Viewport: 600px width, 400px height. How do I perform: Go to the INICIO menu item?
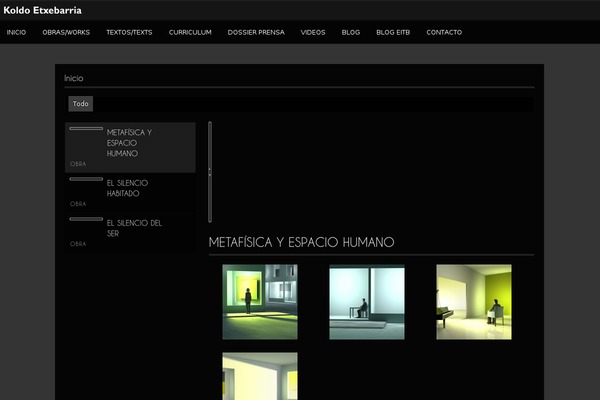[16, 33]
